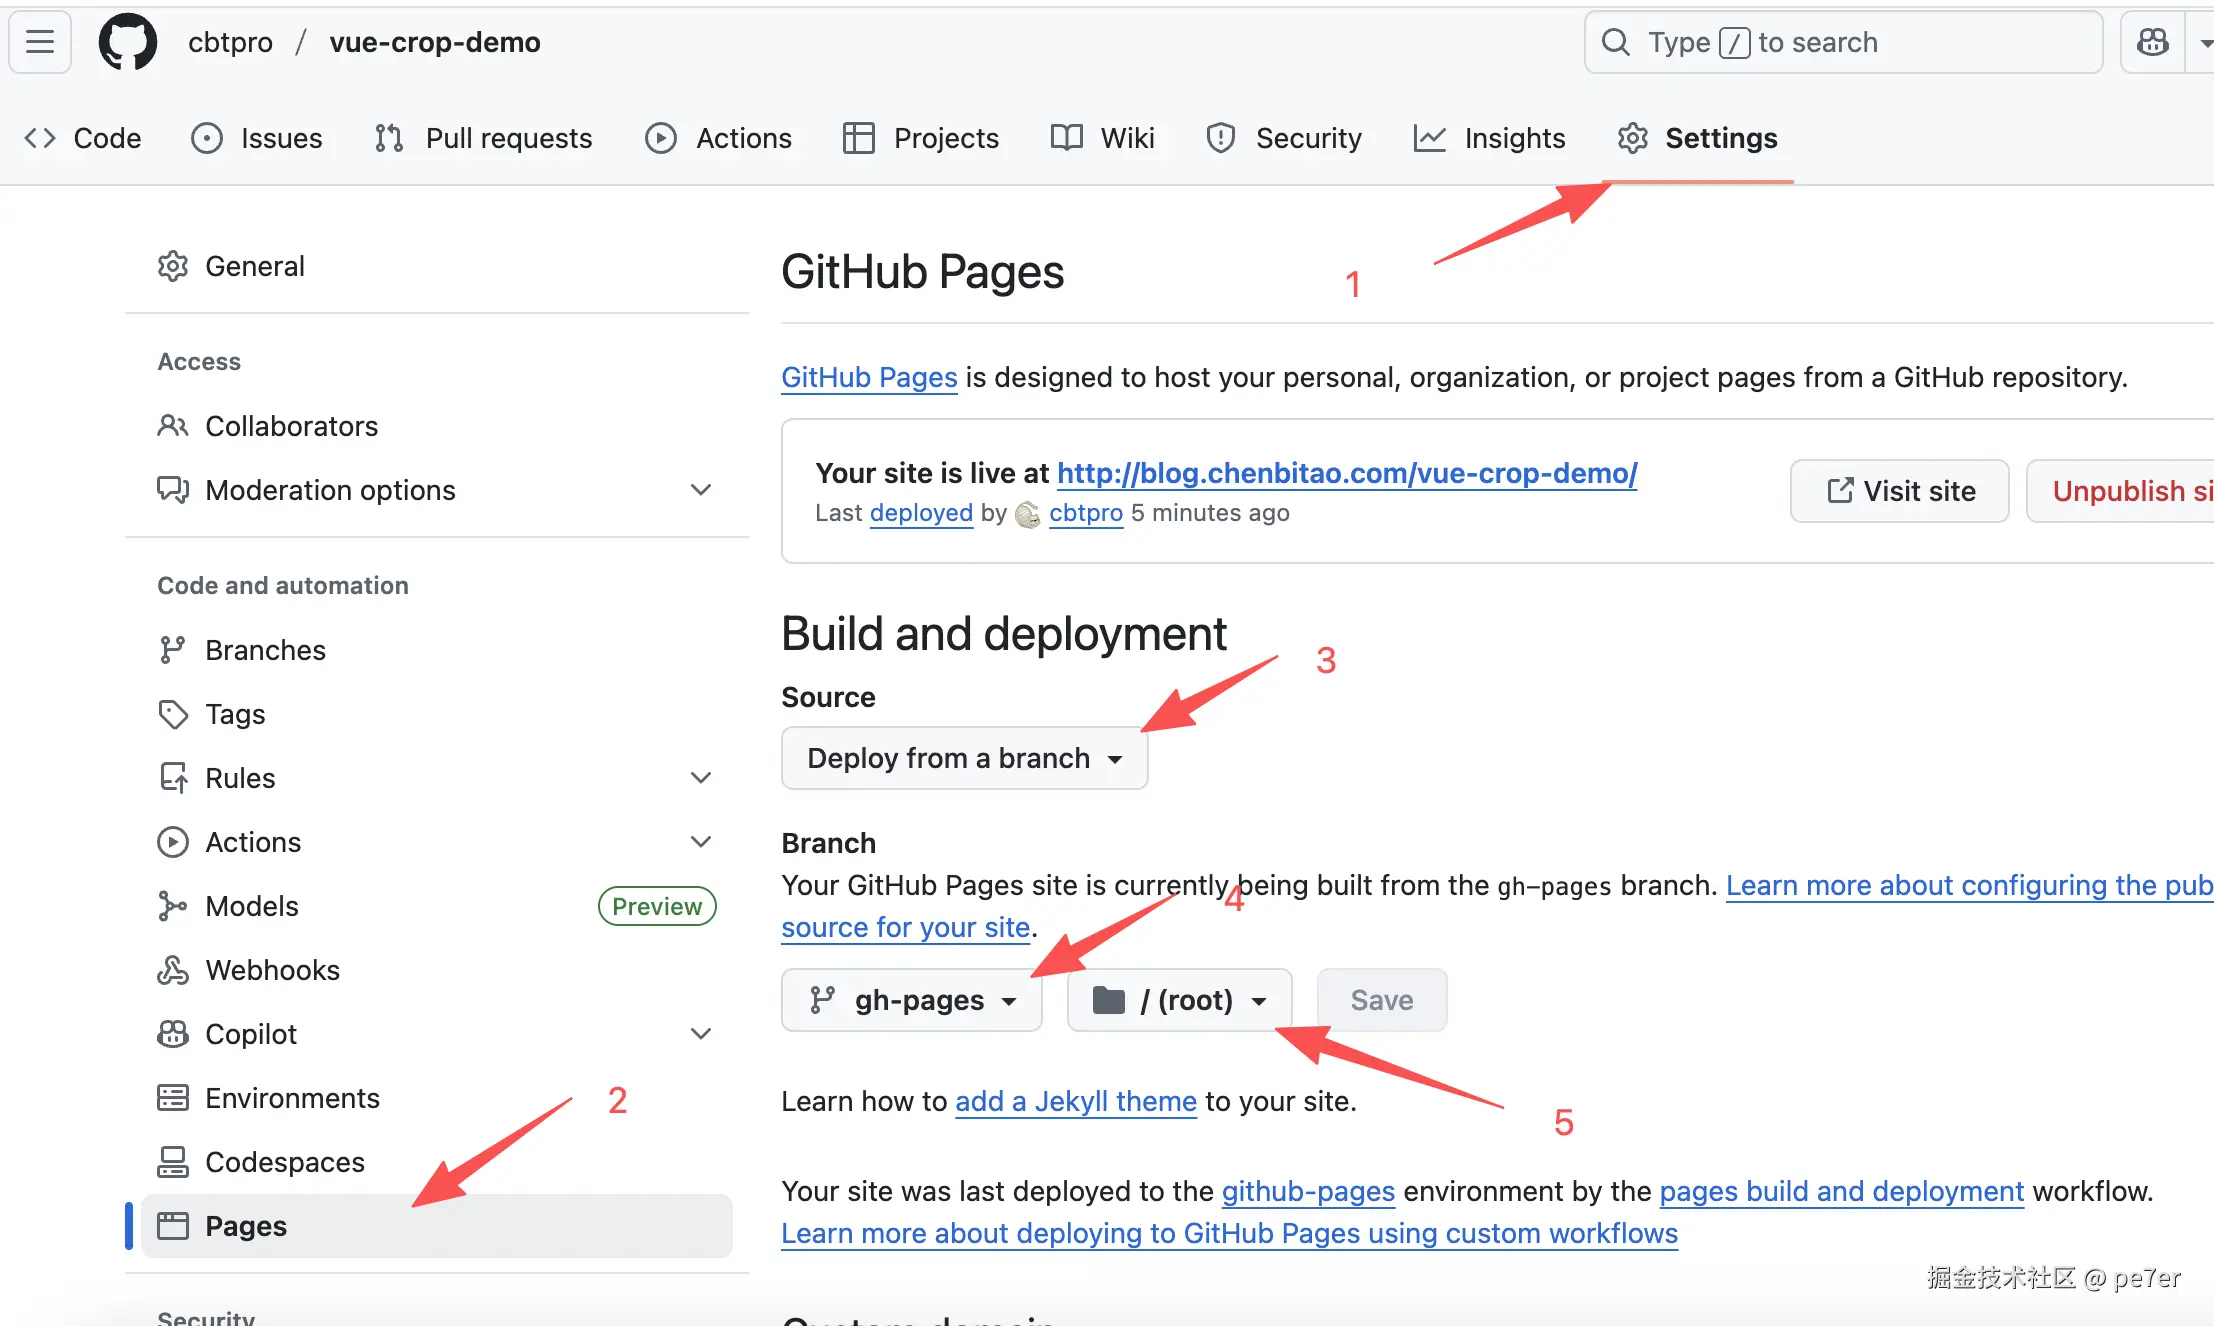The image size is (2214, 1326).
Task: Open the Codespaces settings in the sidebar
Action: click(284, 1162)
